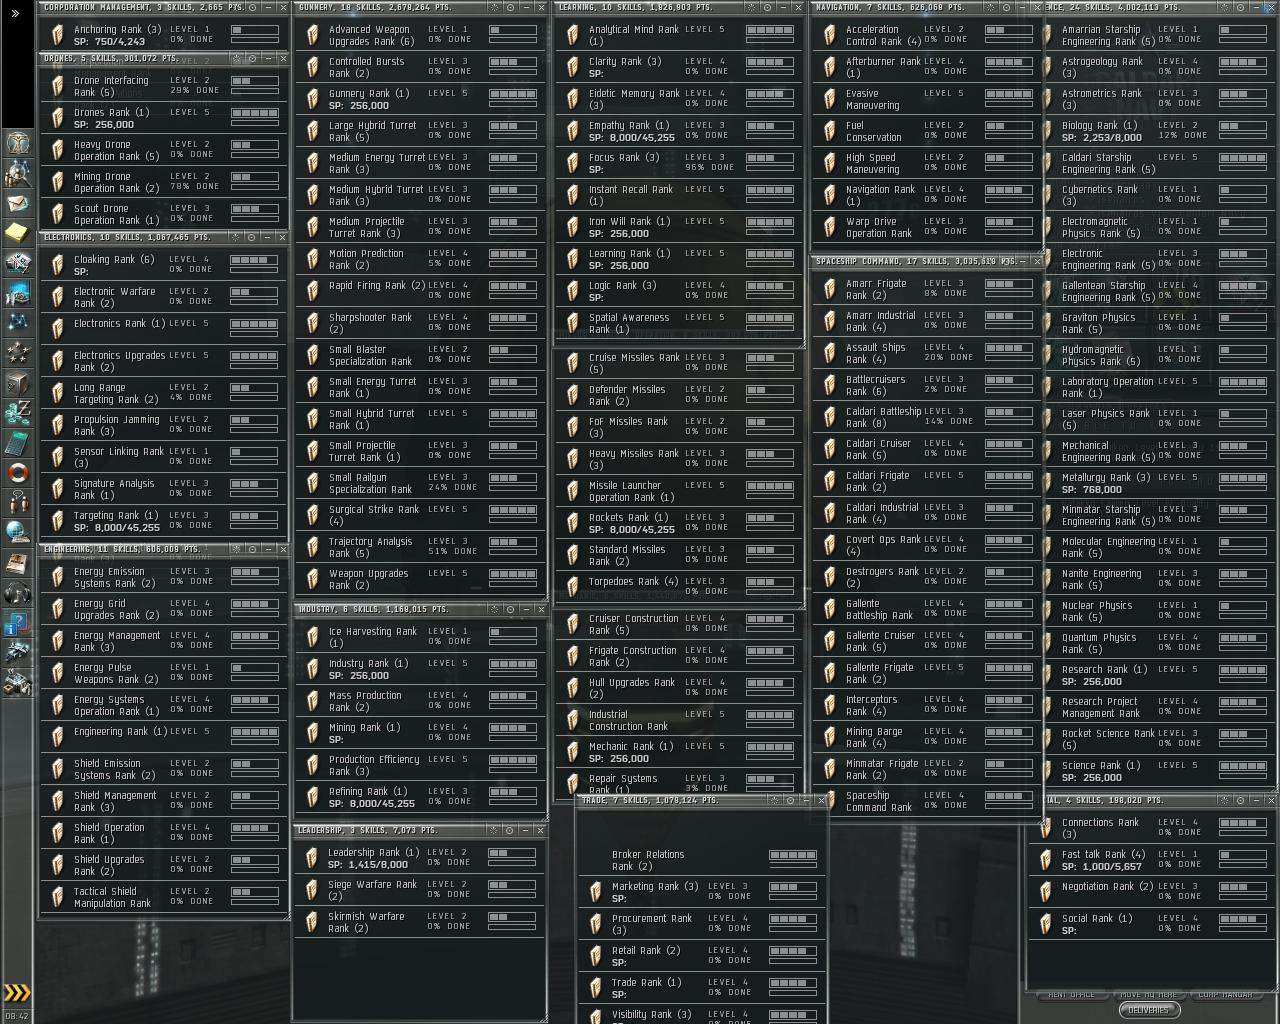
Task: Click the Gunnery Rank (1) skill book icon
Action: (313, 100)
